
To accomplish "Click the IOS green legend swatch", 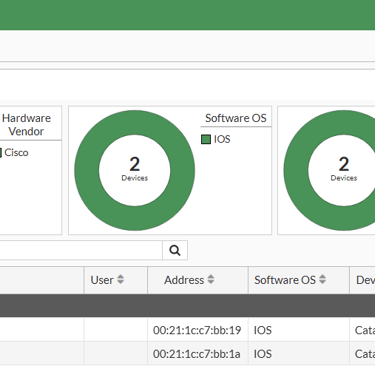I will (x=206, y=139).
